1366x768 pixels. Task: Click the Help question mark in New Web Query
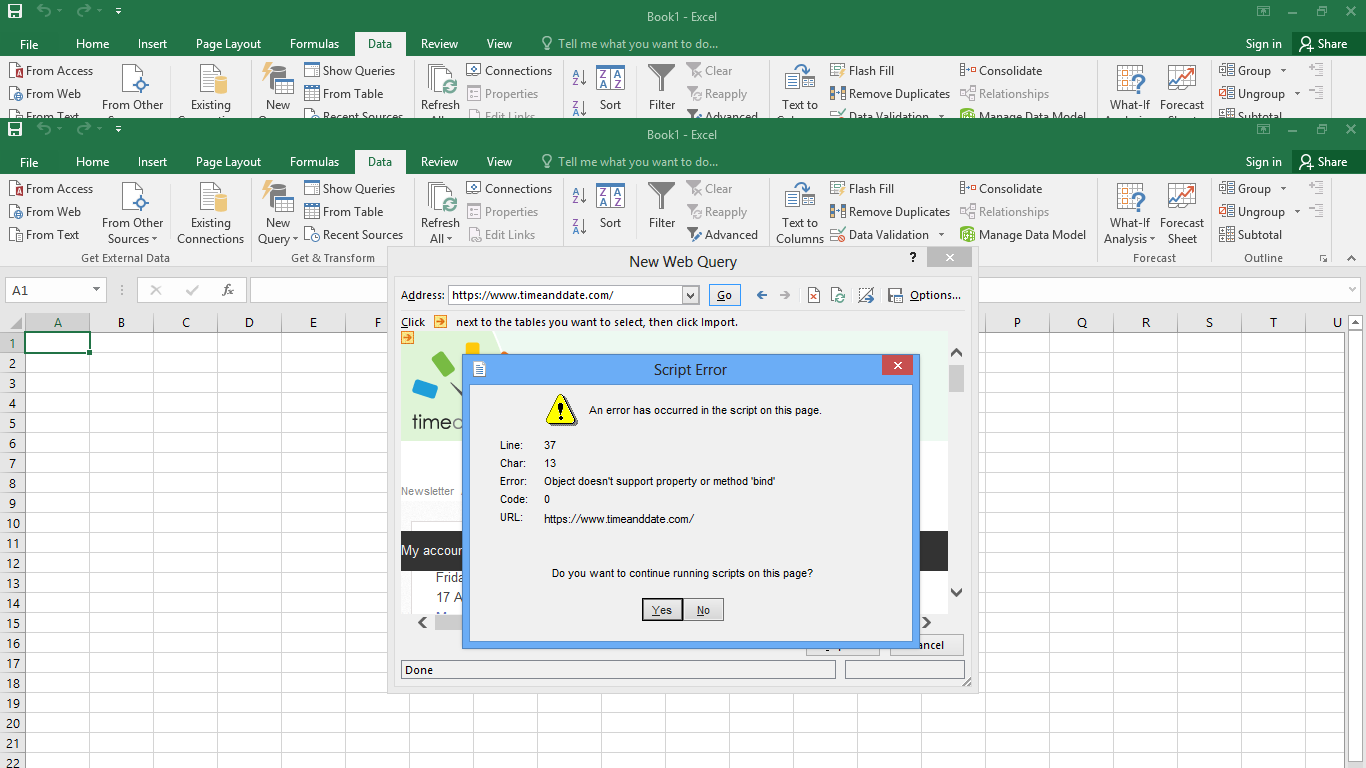[913, 259]
